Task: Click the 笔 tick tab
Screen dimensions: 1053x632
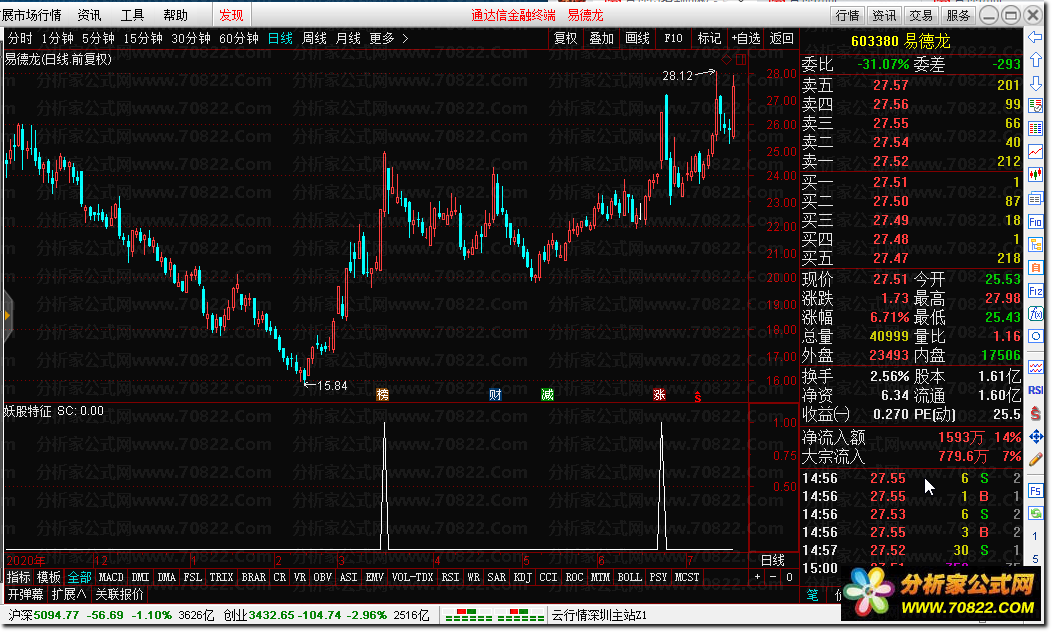Action: coord(813,594)
